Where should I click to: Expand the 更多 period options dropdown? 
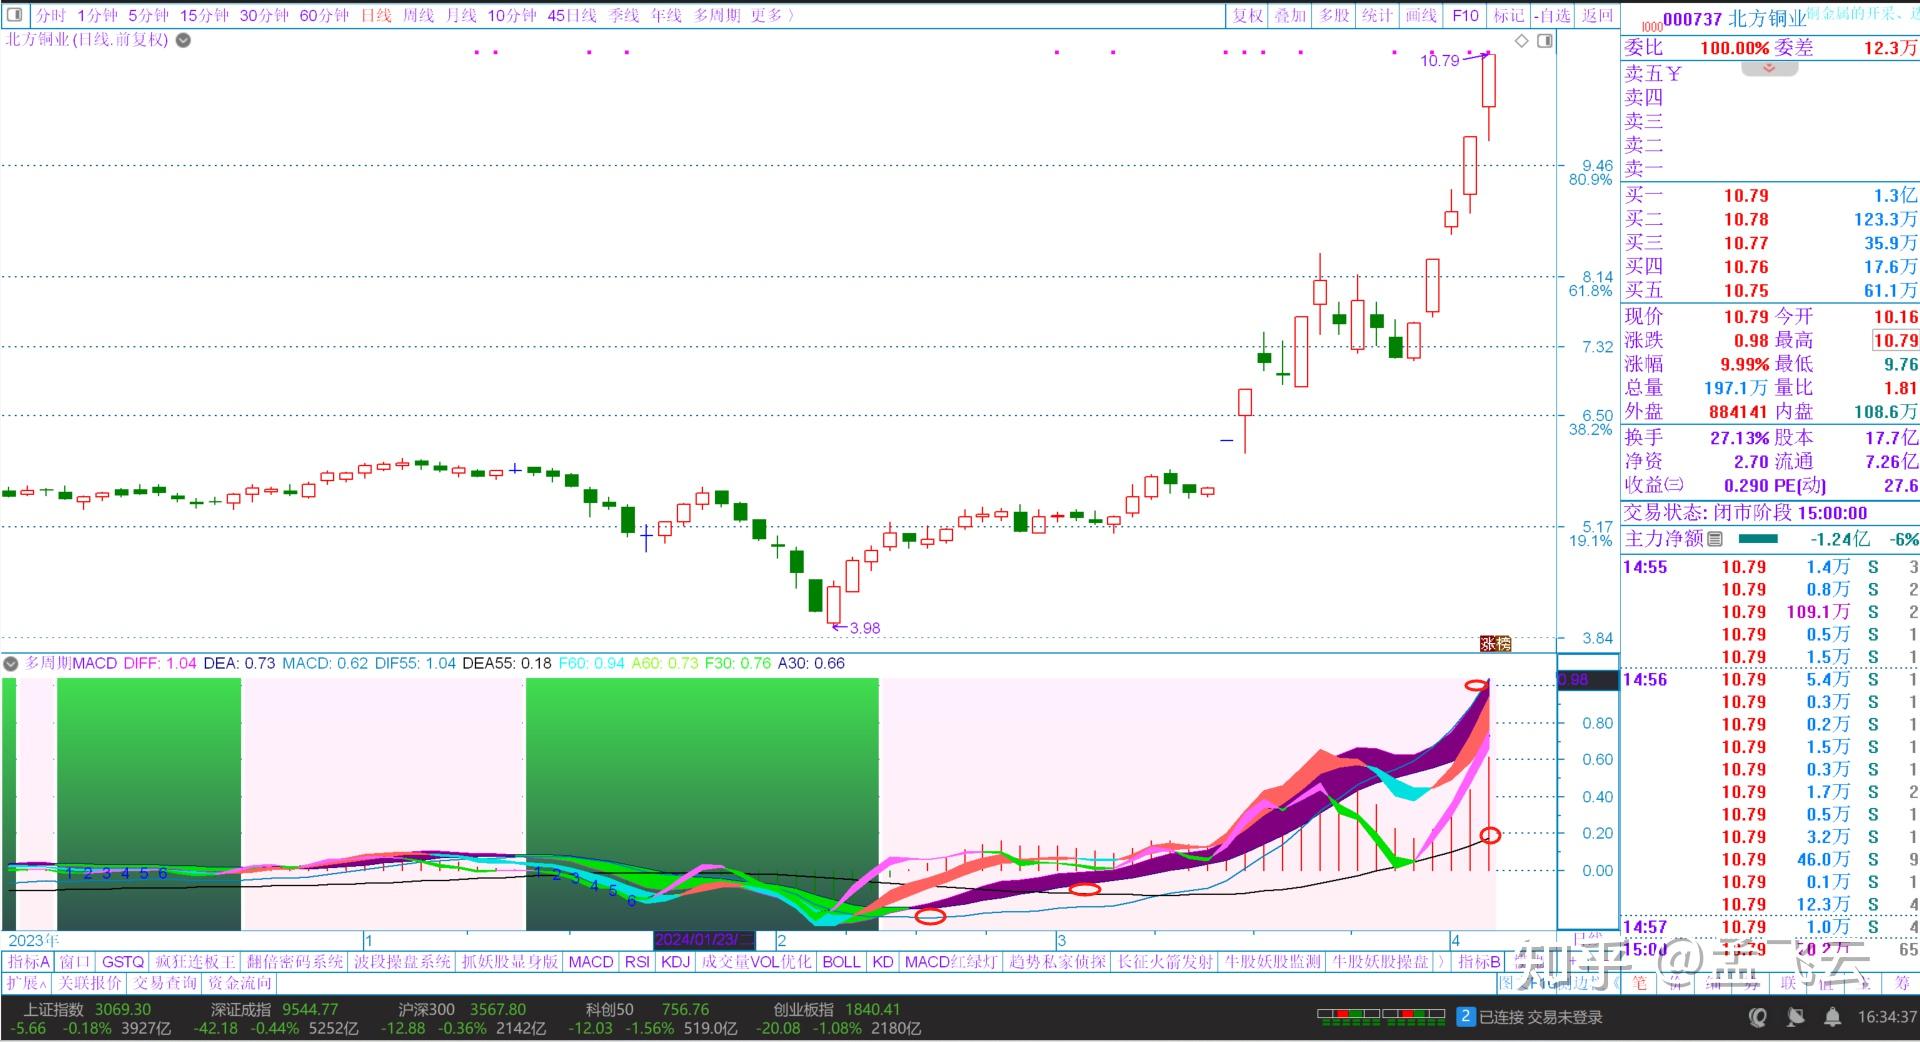[x=764, y=16]
